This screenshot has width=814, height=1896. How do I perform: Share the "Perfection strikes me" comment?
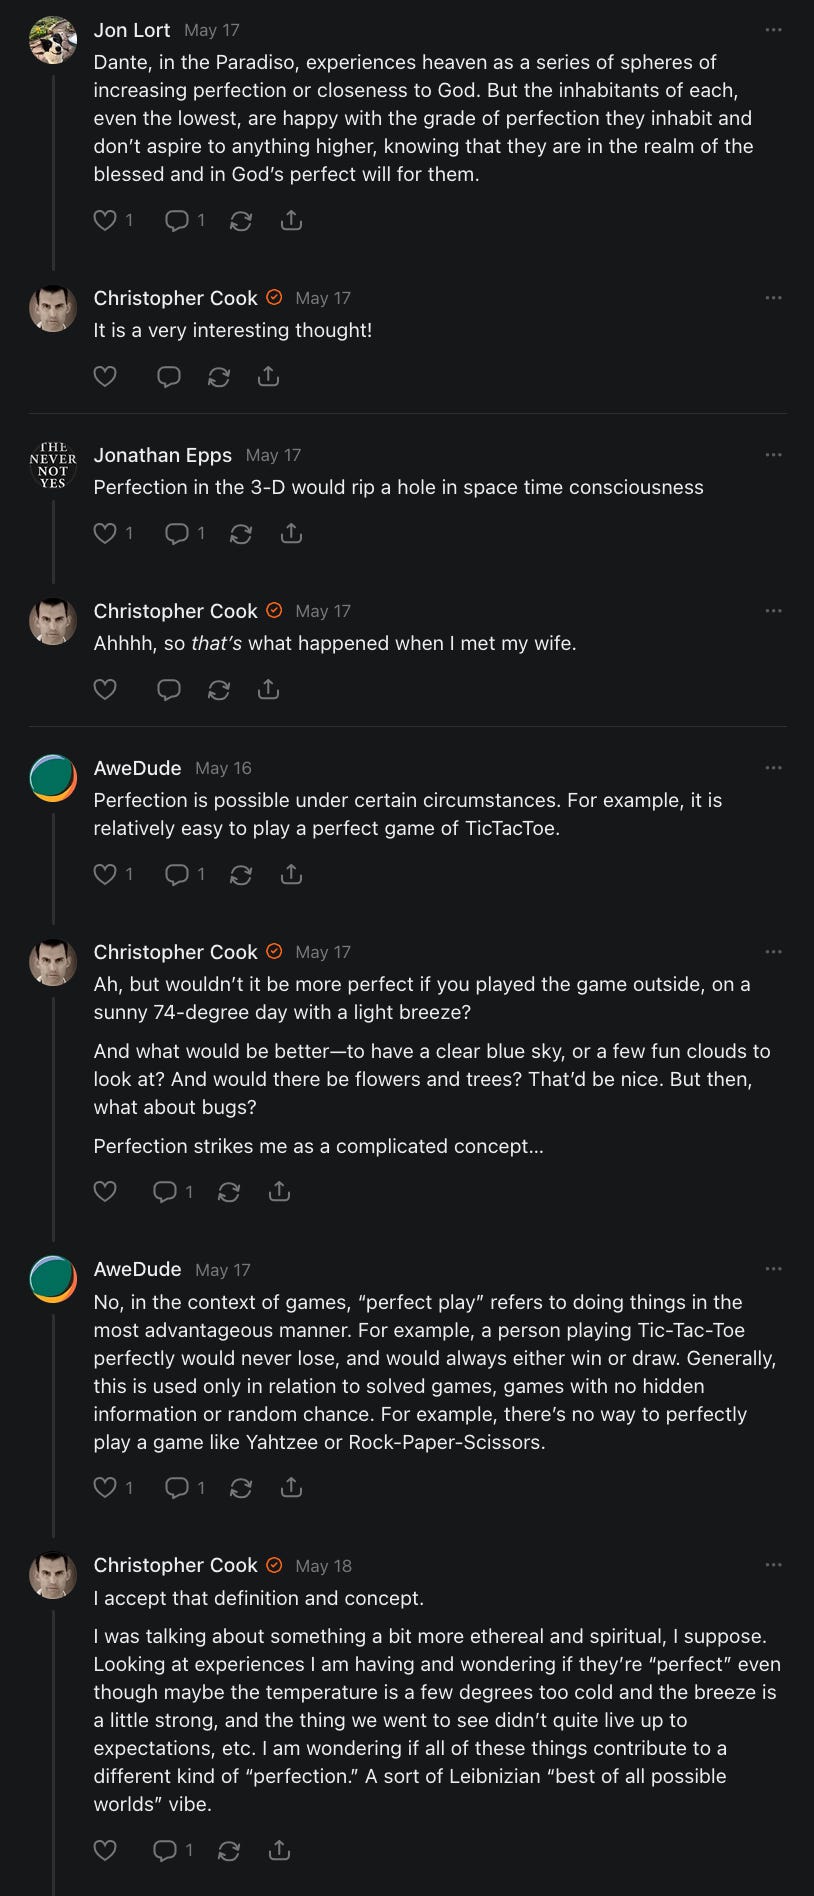coord(279,1191)
